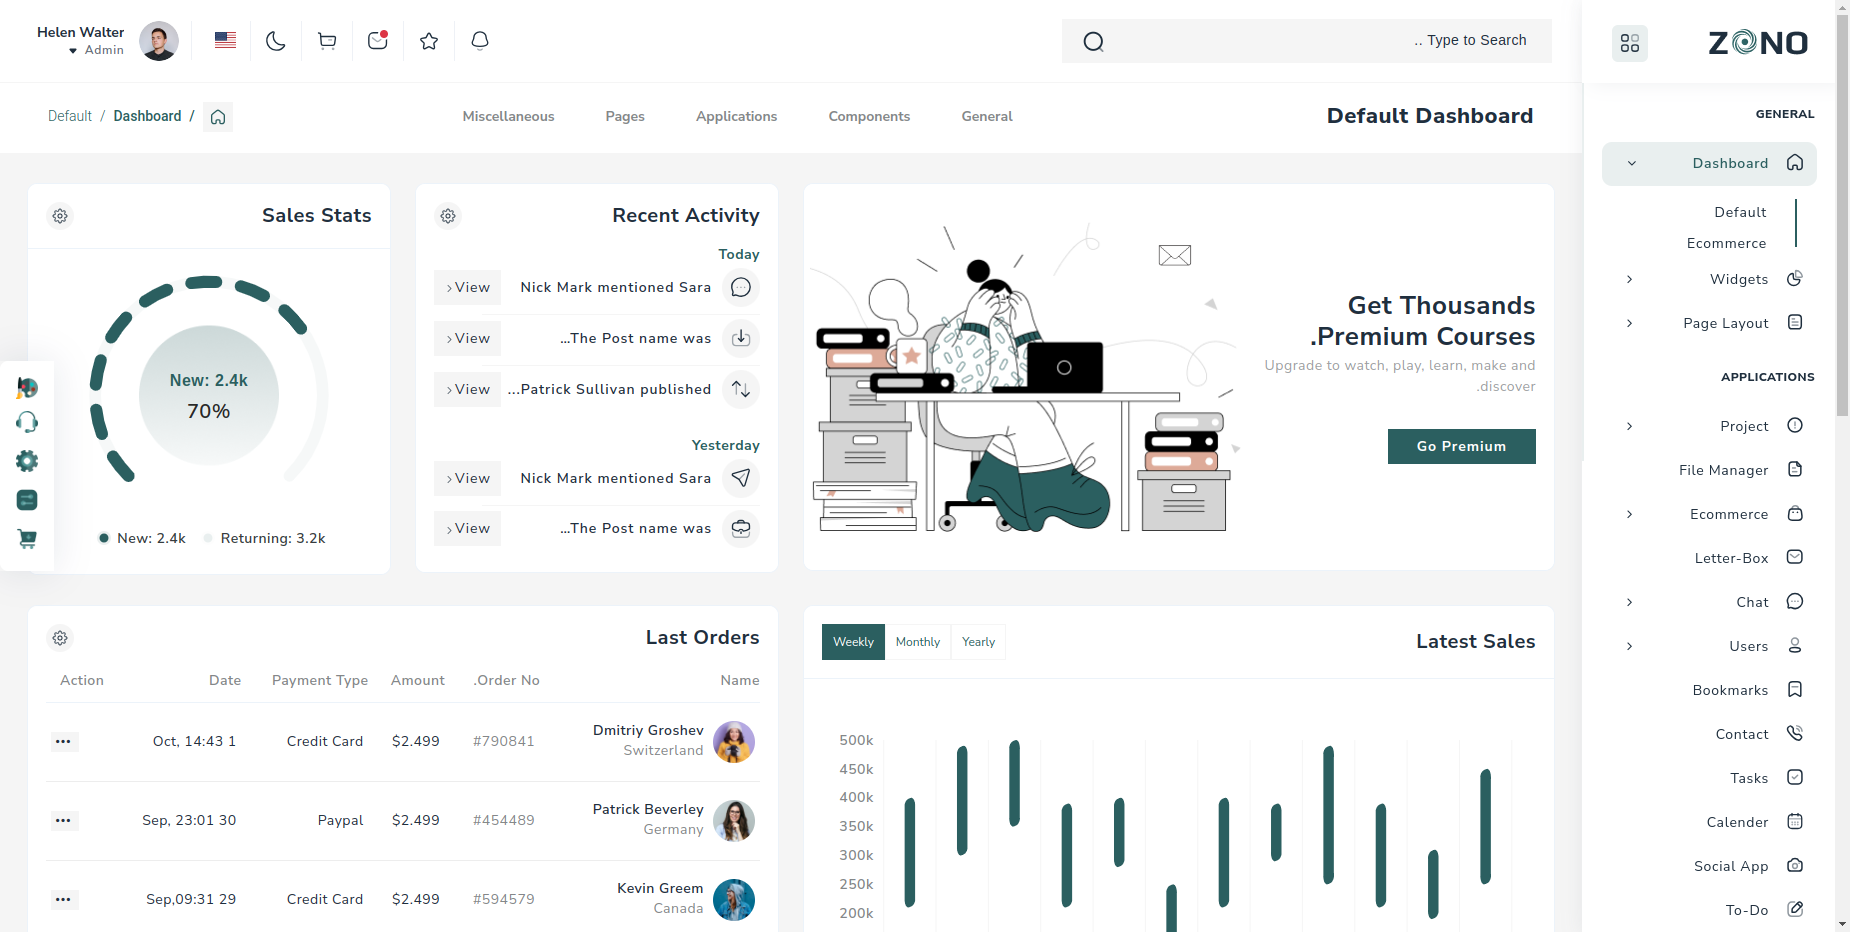Click the Last Orders settings gear

point(61,638)
